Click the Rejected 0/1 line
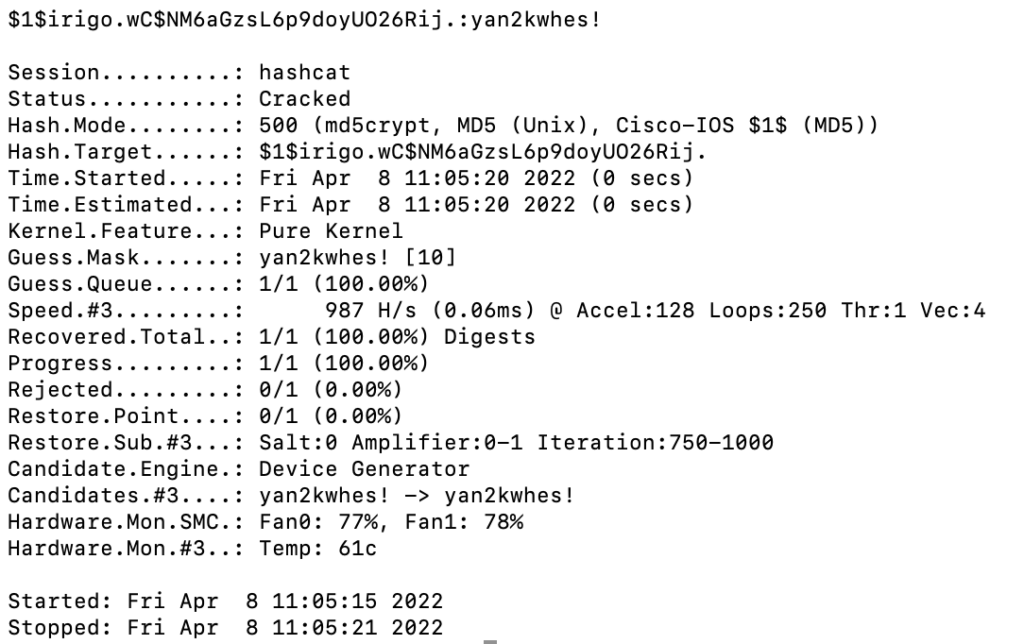1024x644 pixels. click(204, 388)
